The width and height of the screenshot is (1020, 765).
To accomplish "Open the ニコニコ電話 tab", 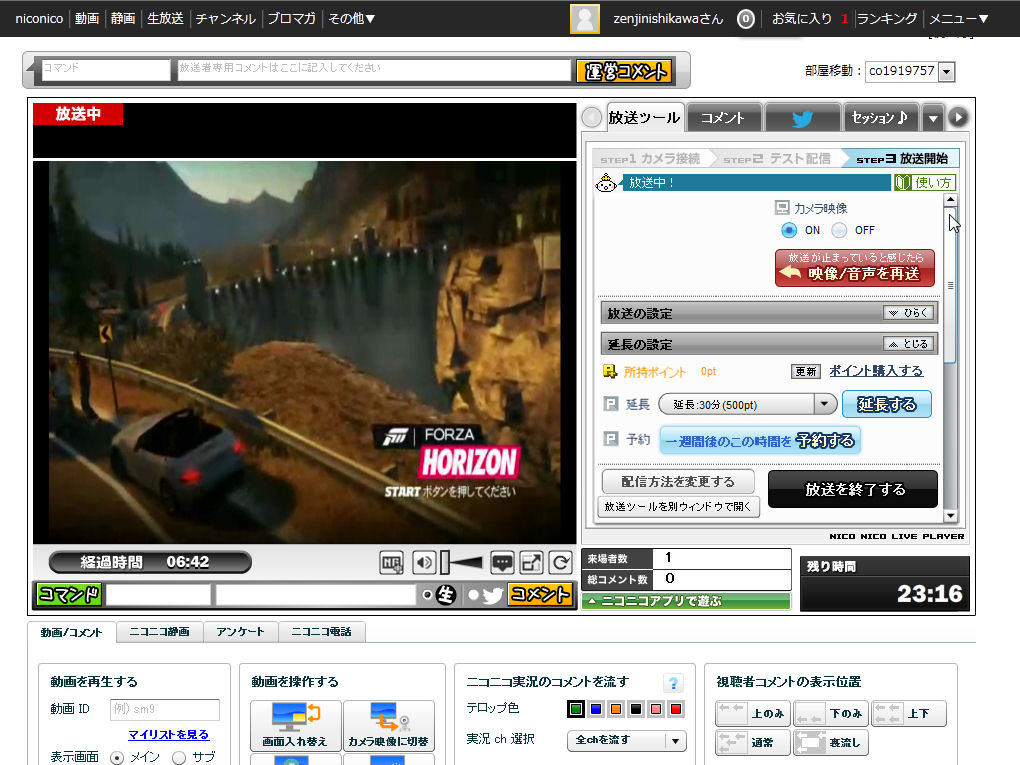I will 321,632.
